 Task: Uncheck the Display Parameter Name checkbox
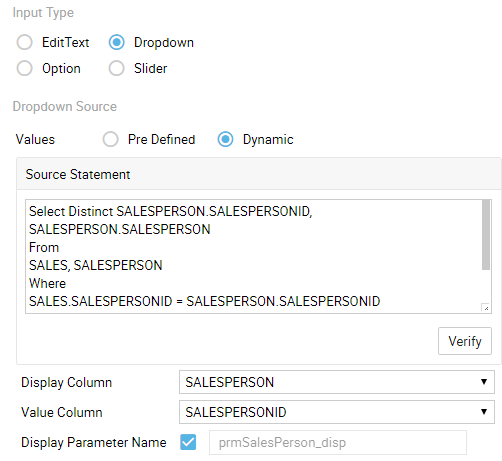pyautogui.click(x=188, y=442)
